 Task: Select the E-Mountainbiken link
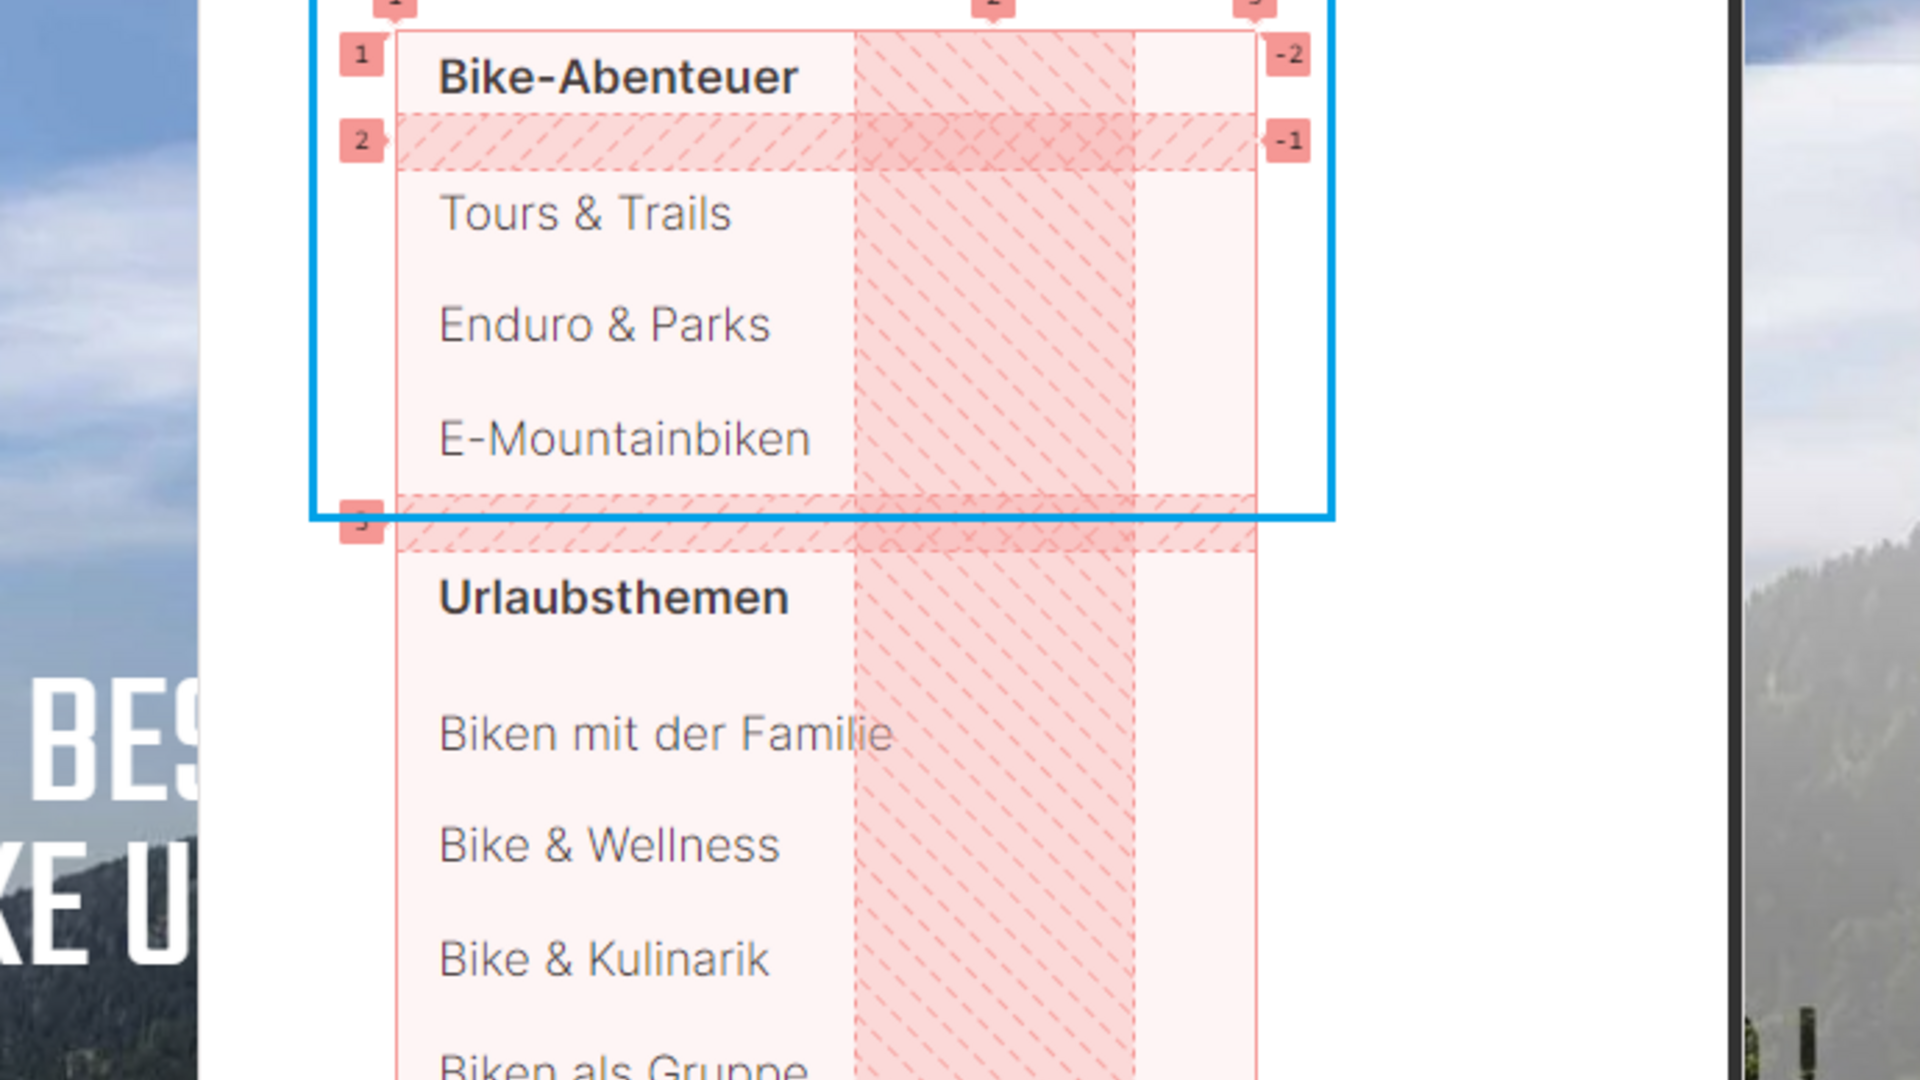click(x=624, y=439)
